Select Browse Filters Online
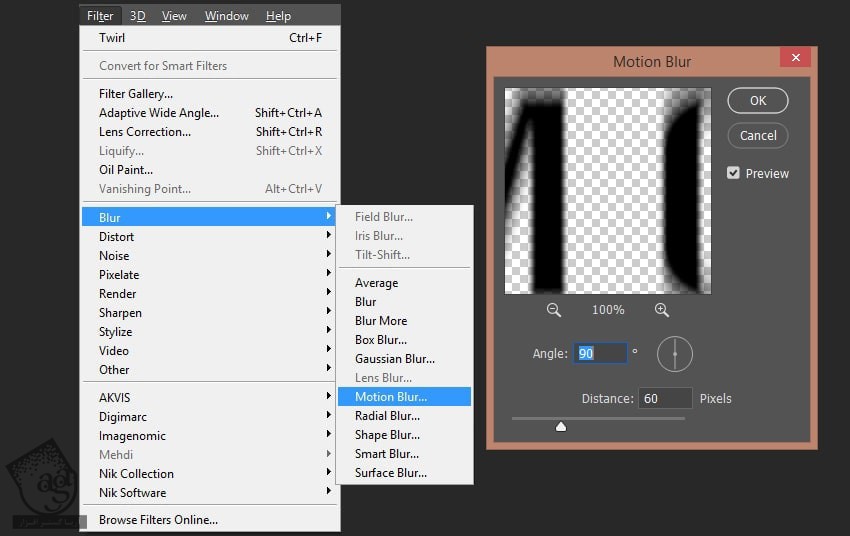This screenshot has width=850, height=536. 158,520
